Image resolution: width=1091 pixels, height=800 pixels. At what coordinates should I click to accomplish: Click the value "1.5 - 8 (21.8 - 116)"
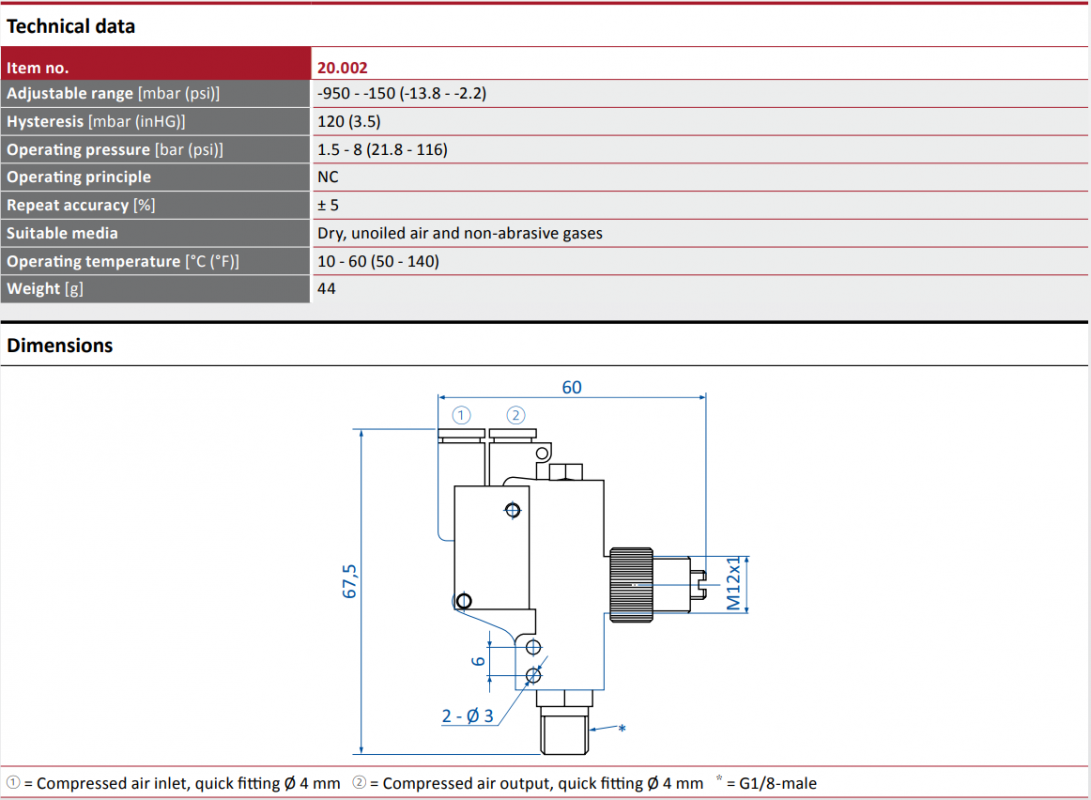point(383,150)
